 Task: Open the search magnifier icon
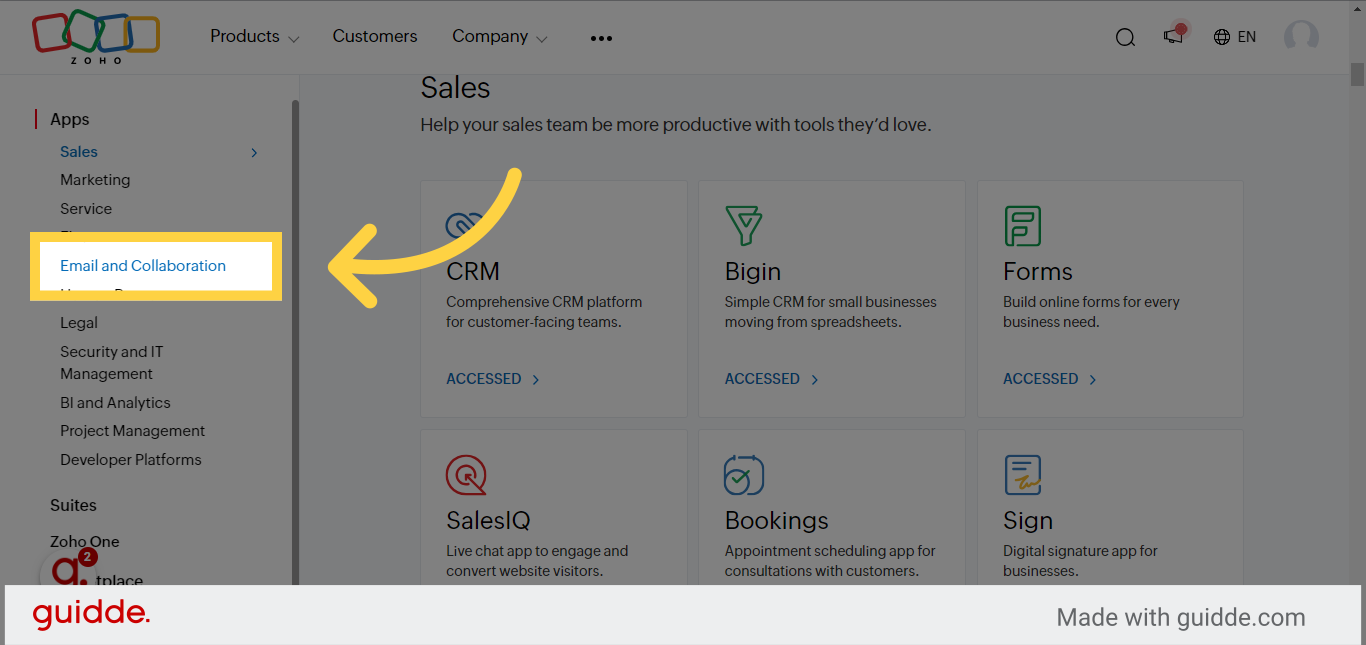click(1125, 38)
